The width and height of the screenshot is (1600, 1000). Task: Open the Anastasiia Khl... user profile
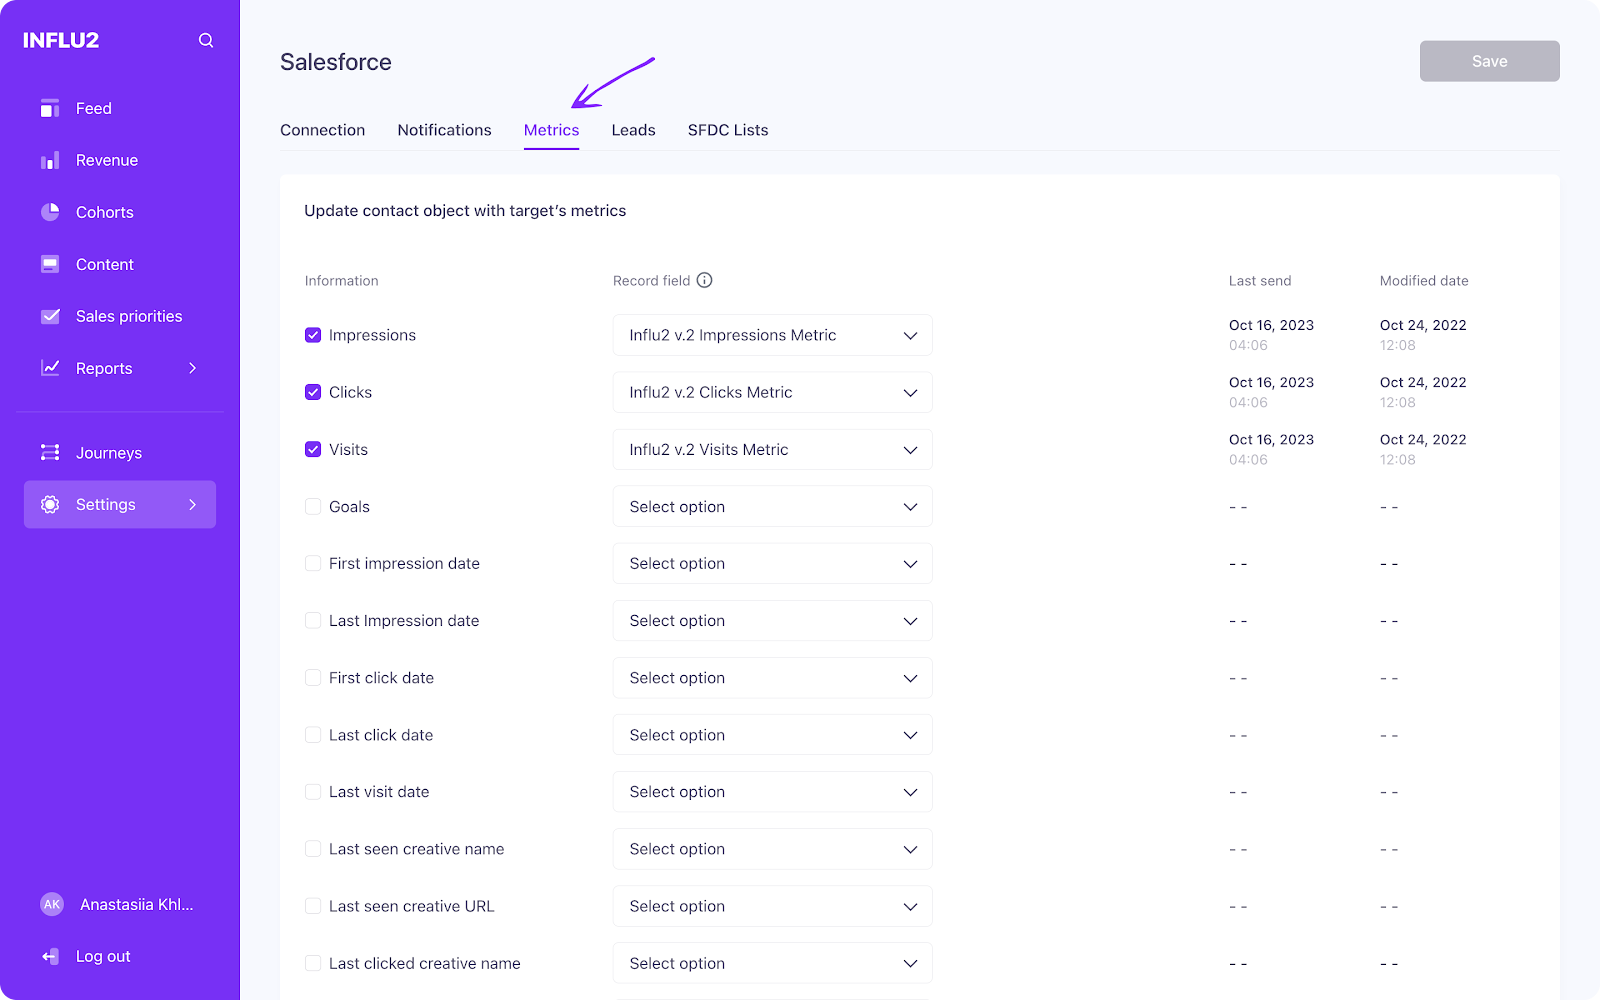click(x=136, y=904)
